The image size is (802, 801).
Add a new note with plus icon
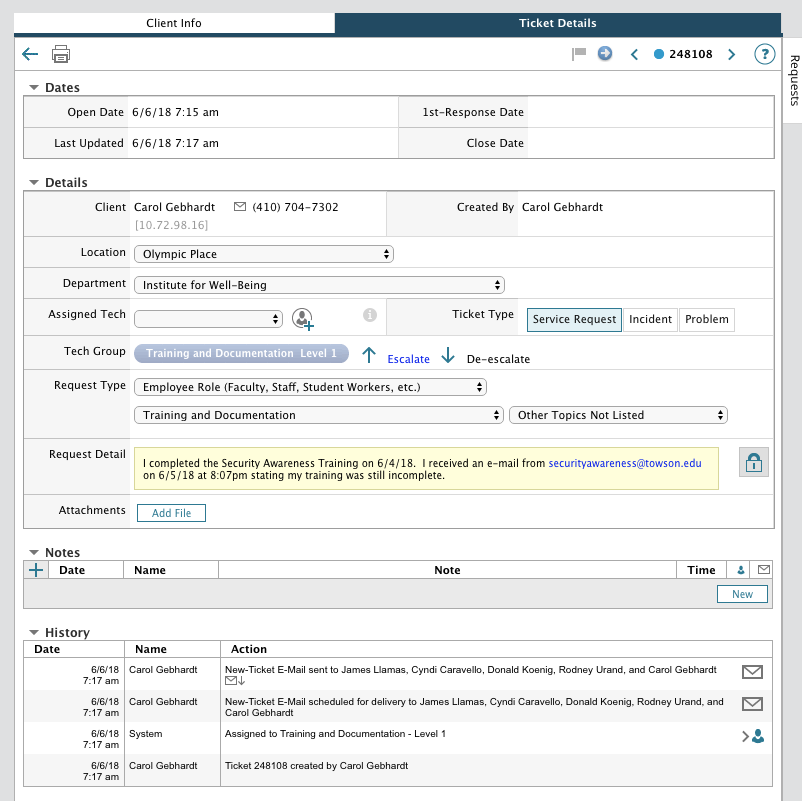point(37,570)
